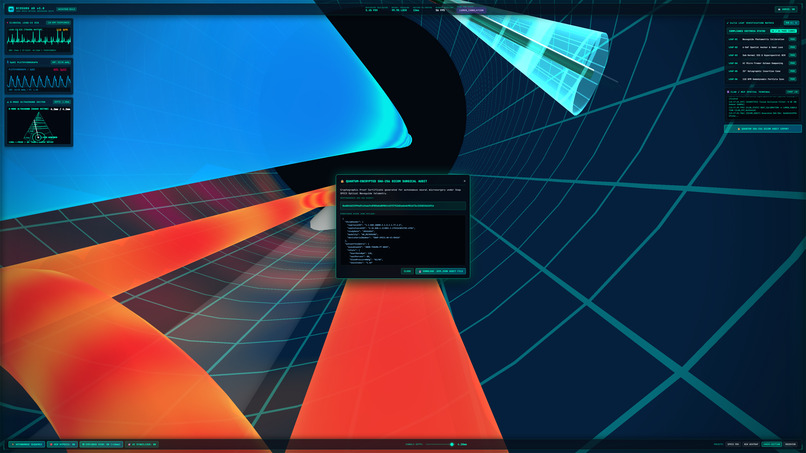The height and width of the screenshot is (453, 806).
Task: Click the purple LUMEN_CANNULATION phase badge
Action: (x=471, y=10)
